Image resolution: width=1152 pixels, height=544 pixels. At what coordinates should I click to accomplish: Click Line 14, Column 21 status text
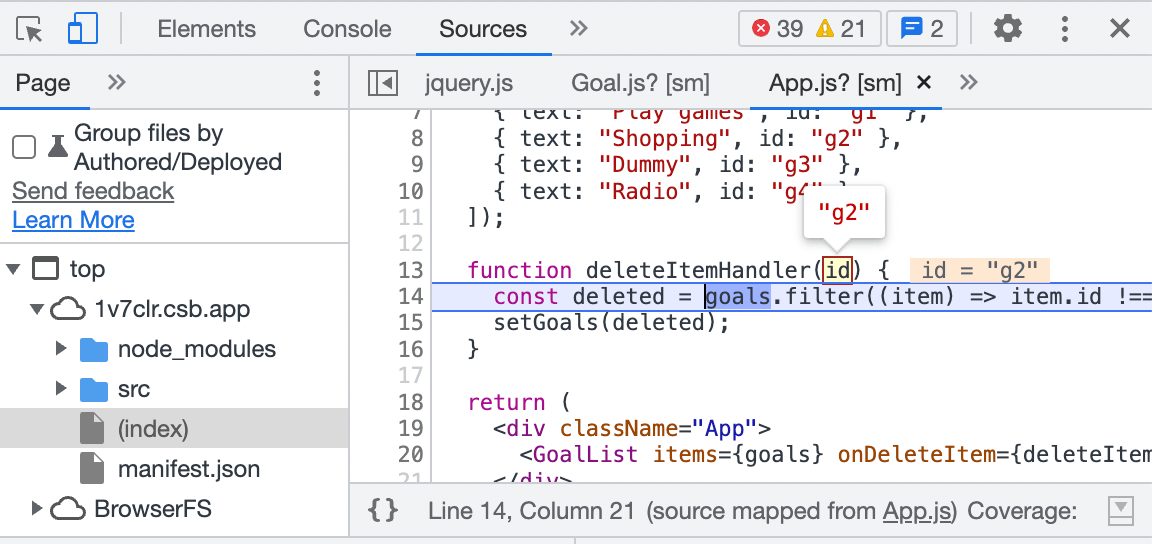[x=533, y=511]
